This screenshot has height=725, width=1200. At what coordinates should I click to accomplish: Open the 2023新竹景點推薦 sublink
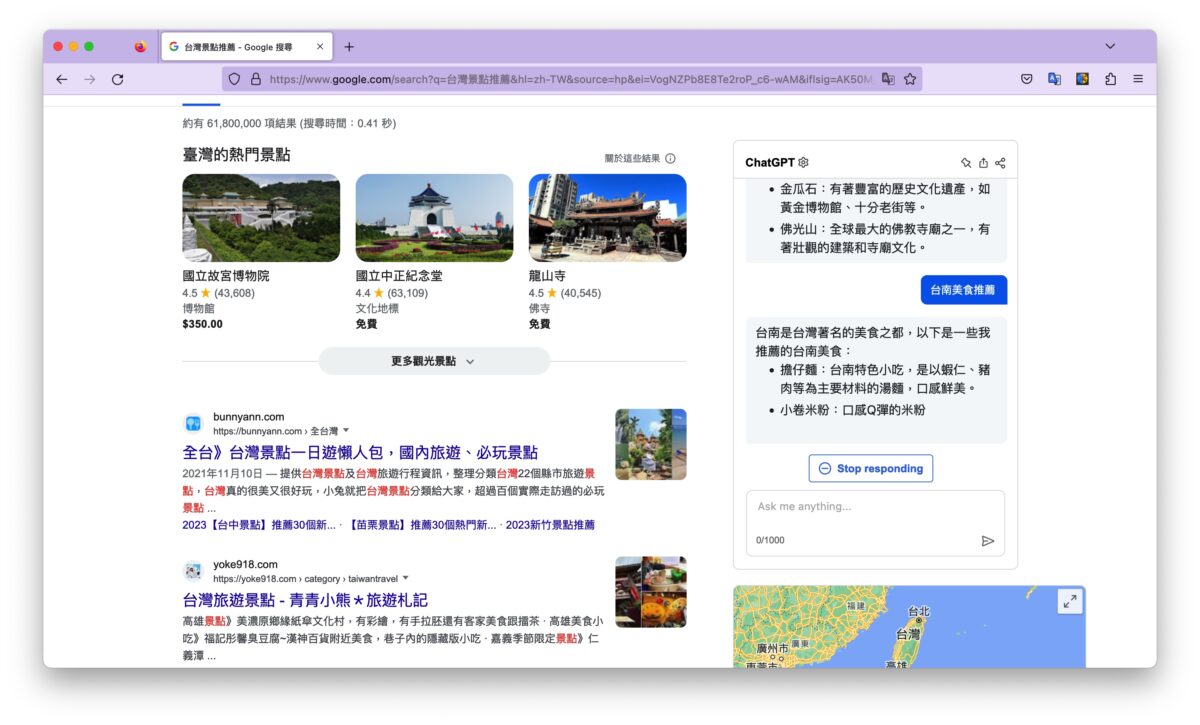[x=550, y=525]
